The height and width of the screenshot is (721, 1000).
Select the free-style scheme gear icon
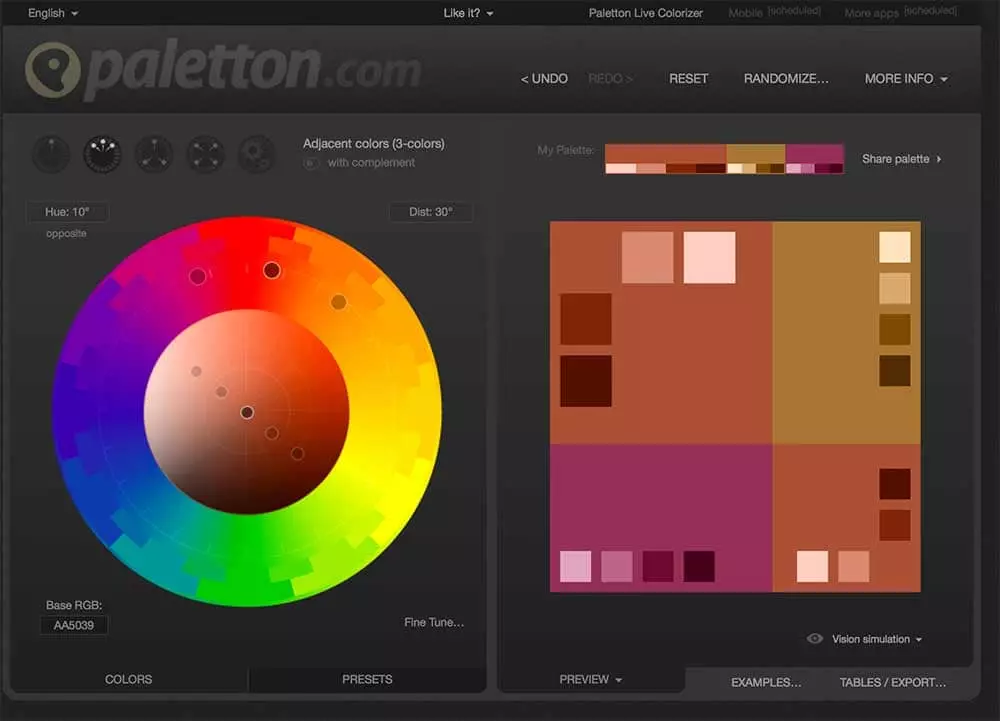click(x=255, y=154)
